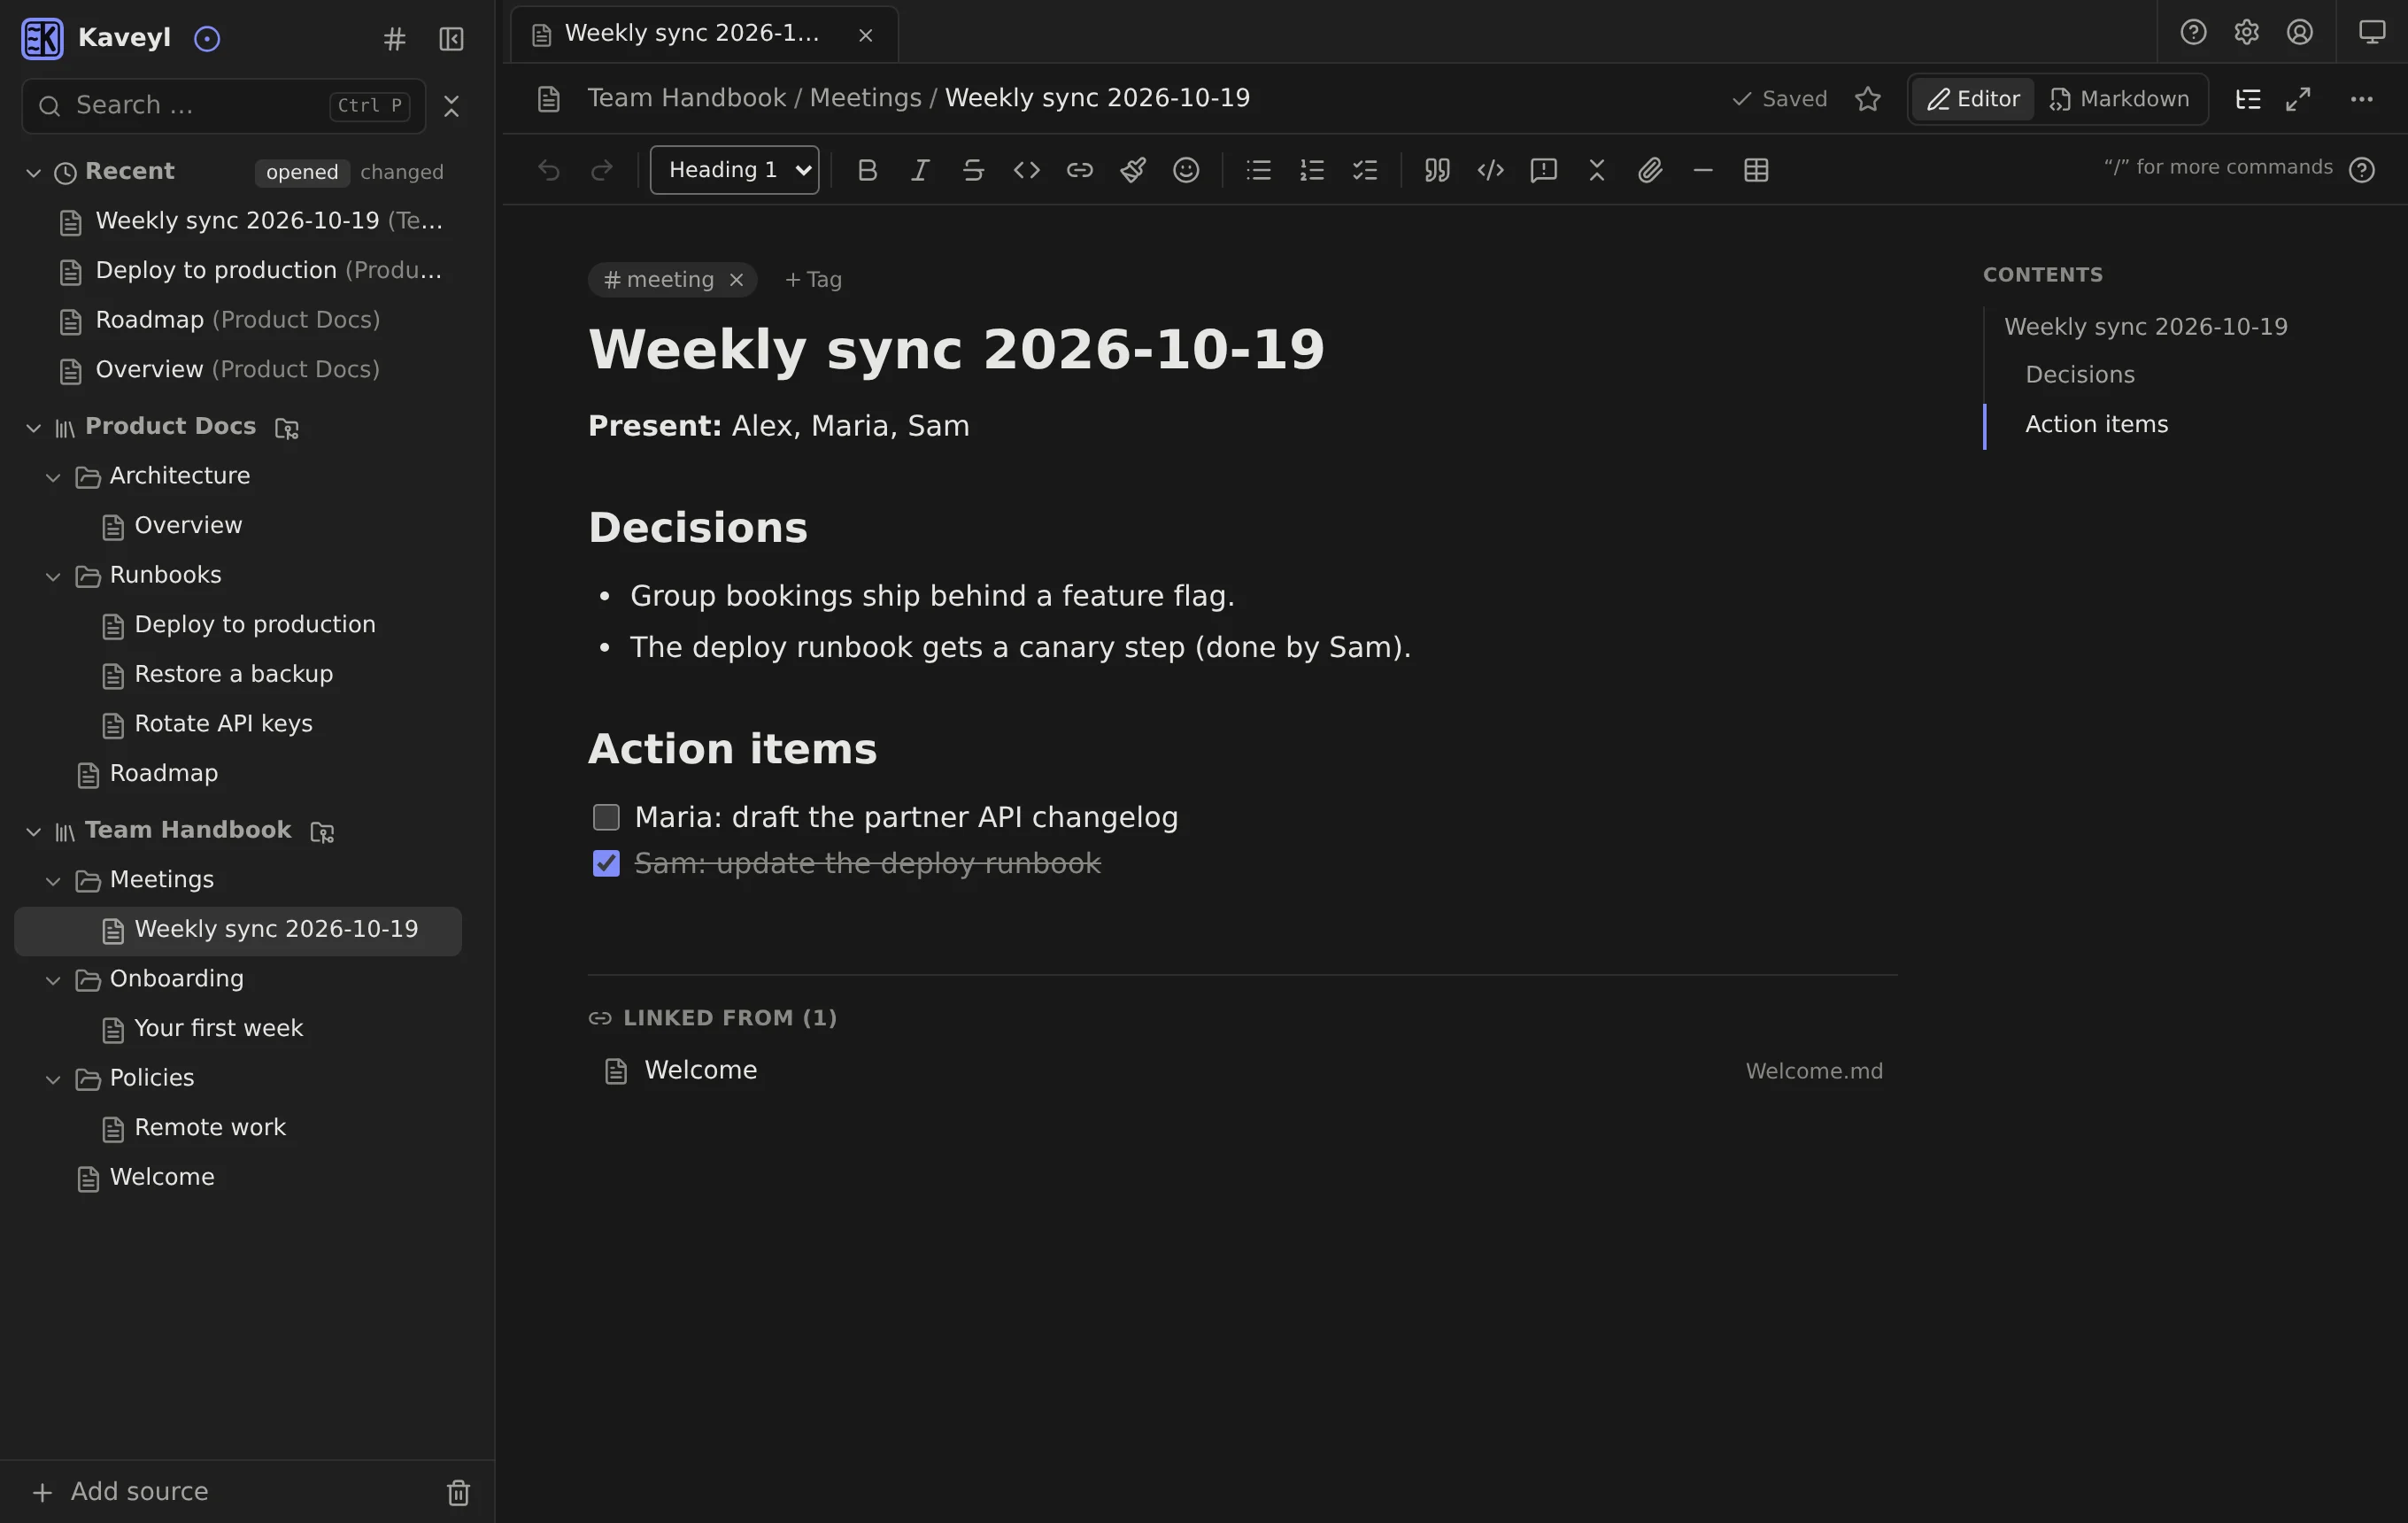This screenshot has width=2408, height=1523.
Task: Insert a blockquote
Action: click(1437, 170)
